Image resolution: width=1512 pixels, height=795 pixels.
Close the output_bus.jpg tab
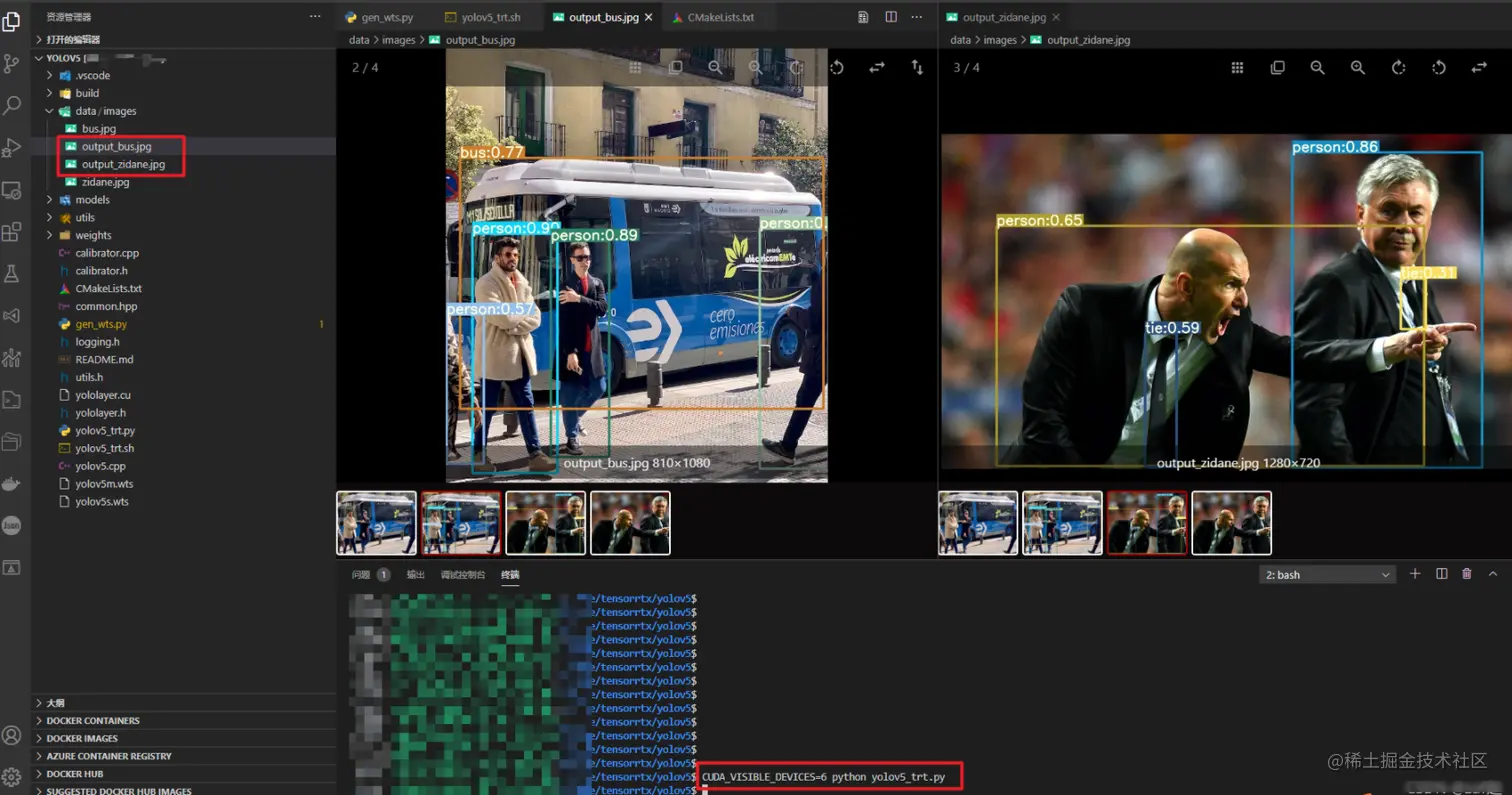tap(650, 18)
